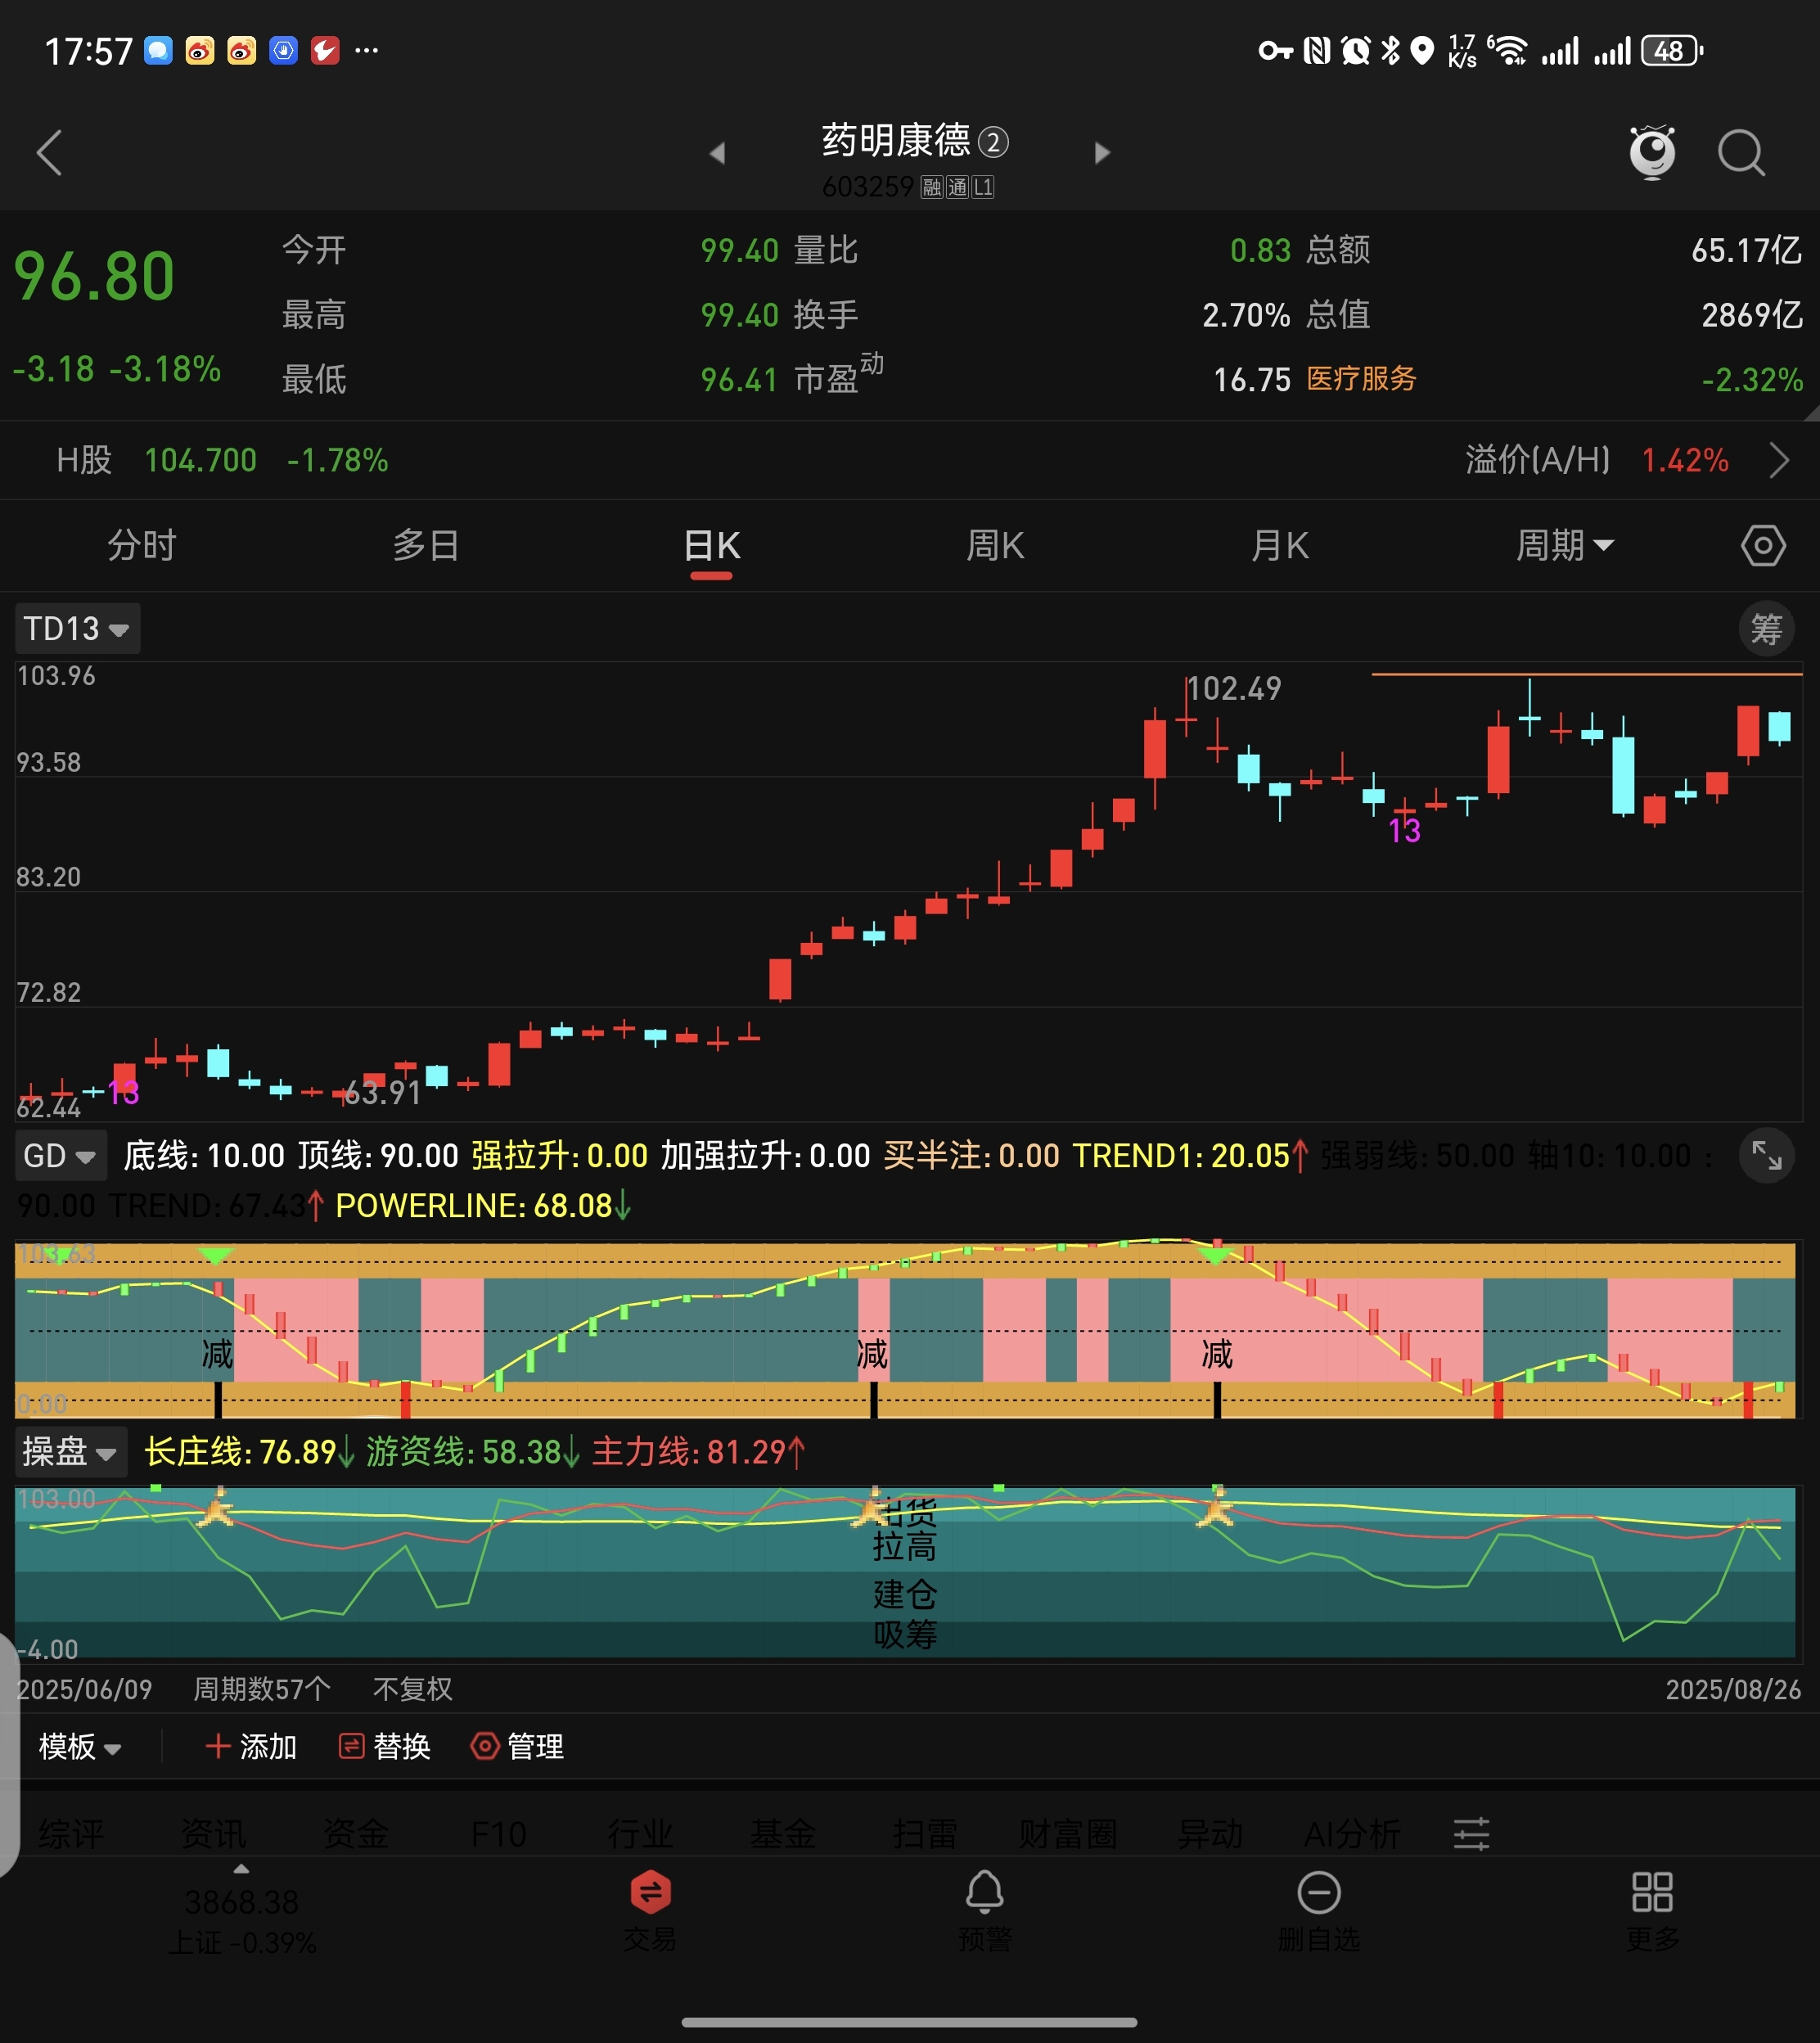Switch to 月K monthly chart tab
This screenshot has height=2043, width=1820.
1280,546
